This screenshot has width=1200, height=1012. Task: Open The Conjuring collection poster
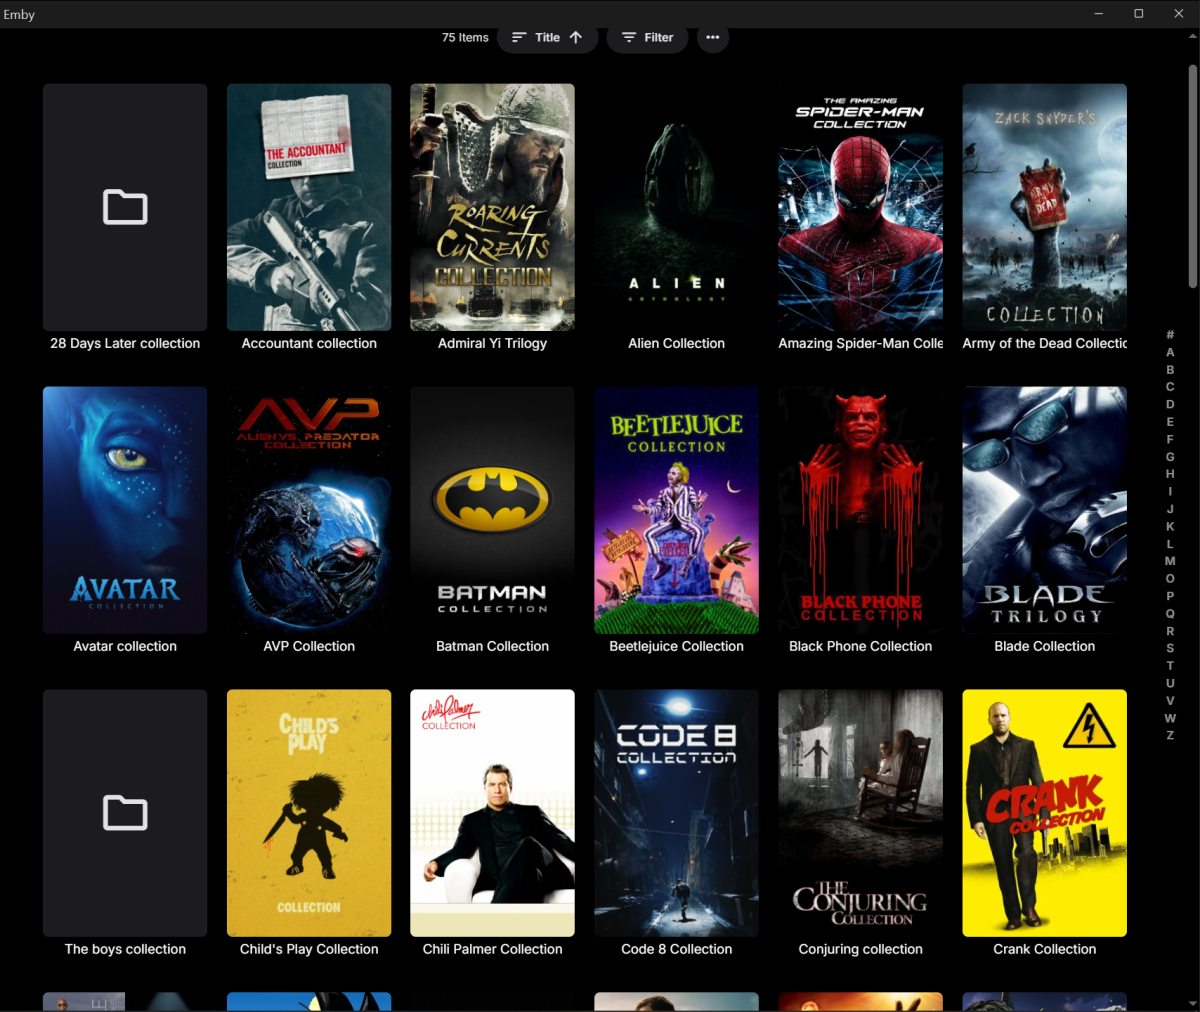860,813
